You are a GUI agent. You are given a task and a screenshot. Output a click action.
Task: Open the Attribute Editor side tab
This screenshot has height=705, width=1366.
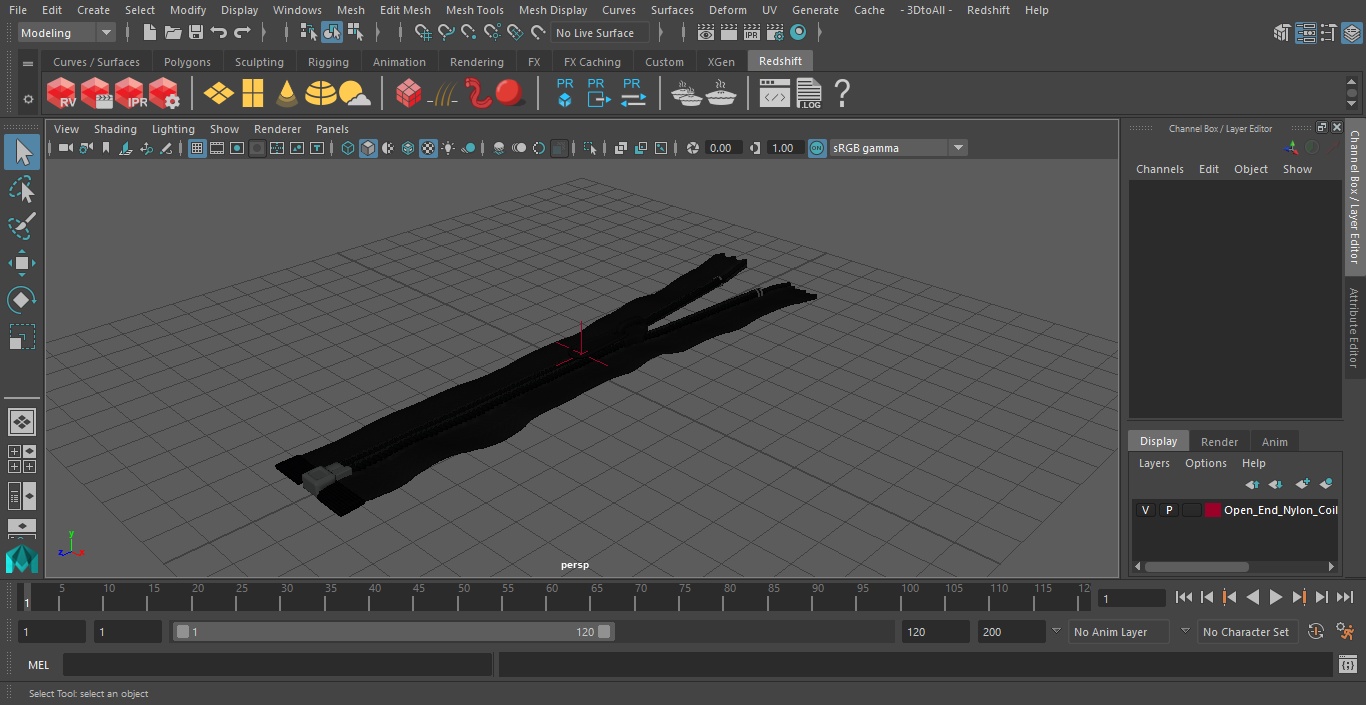[x=1355, y=327]
